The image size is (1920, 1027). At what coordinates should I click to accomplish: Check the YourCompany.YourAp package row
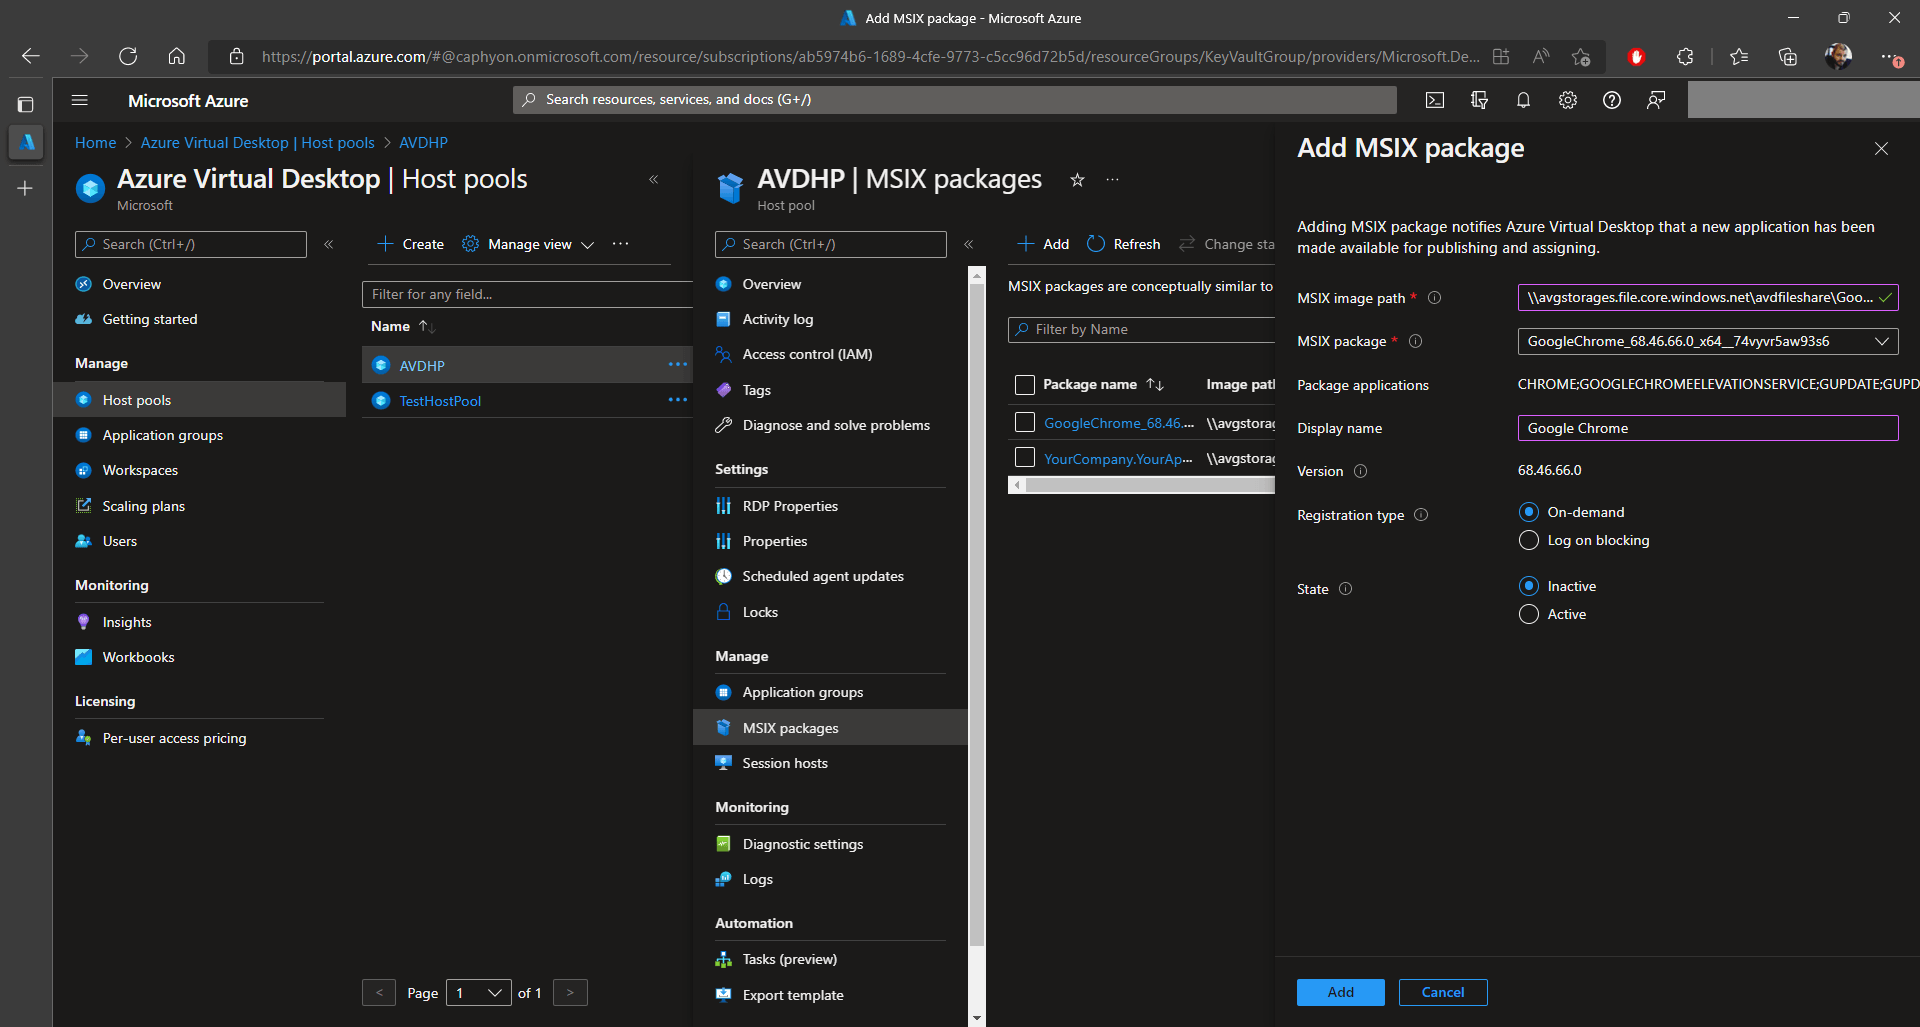(x=1025, y=457)
